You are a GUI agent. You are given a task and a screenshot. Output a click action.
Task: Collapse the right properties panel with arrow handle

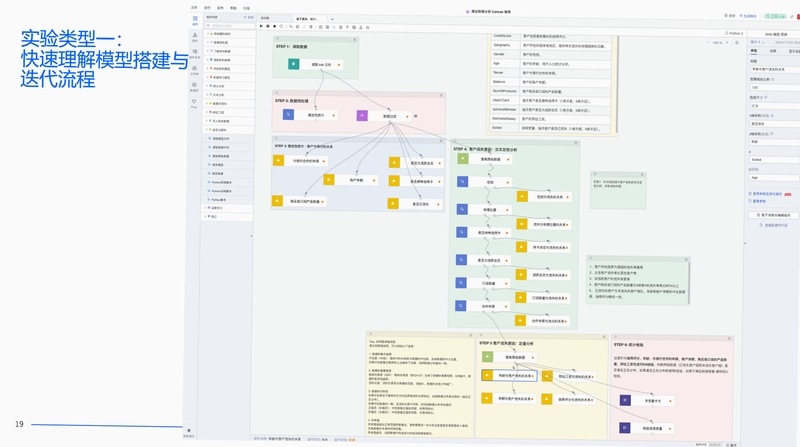745,243
